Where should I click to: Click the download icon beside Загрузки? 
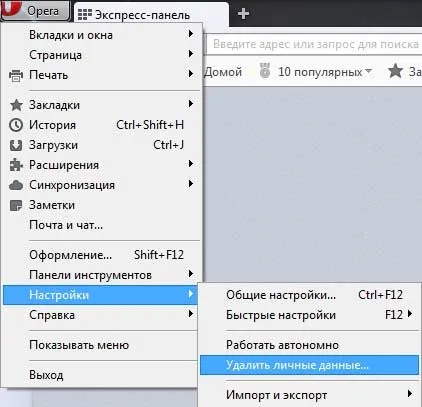click(16, 145)
